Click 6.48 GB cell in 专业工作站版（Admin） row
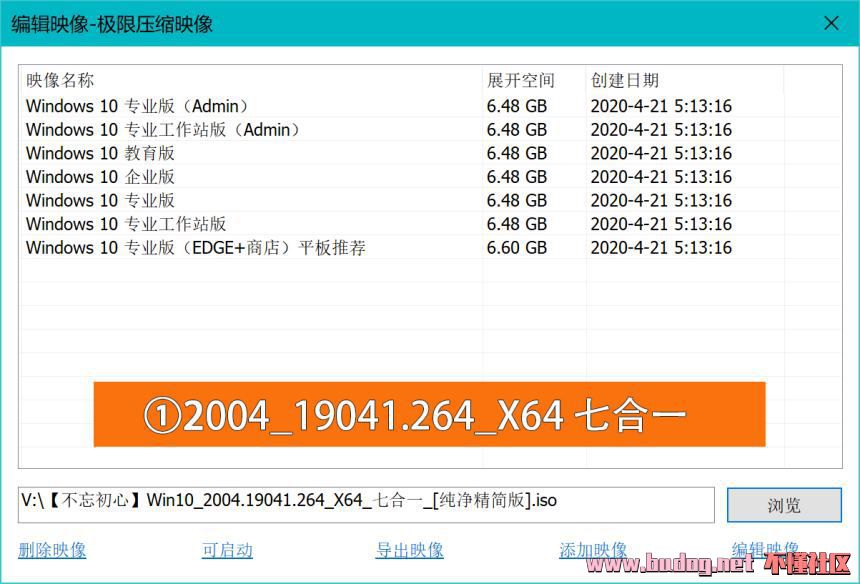 (x=517, y=129)
